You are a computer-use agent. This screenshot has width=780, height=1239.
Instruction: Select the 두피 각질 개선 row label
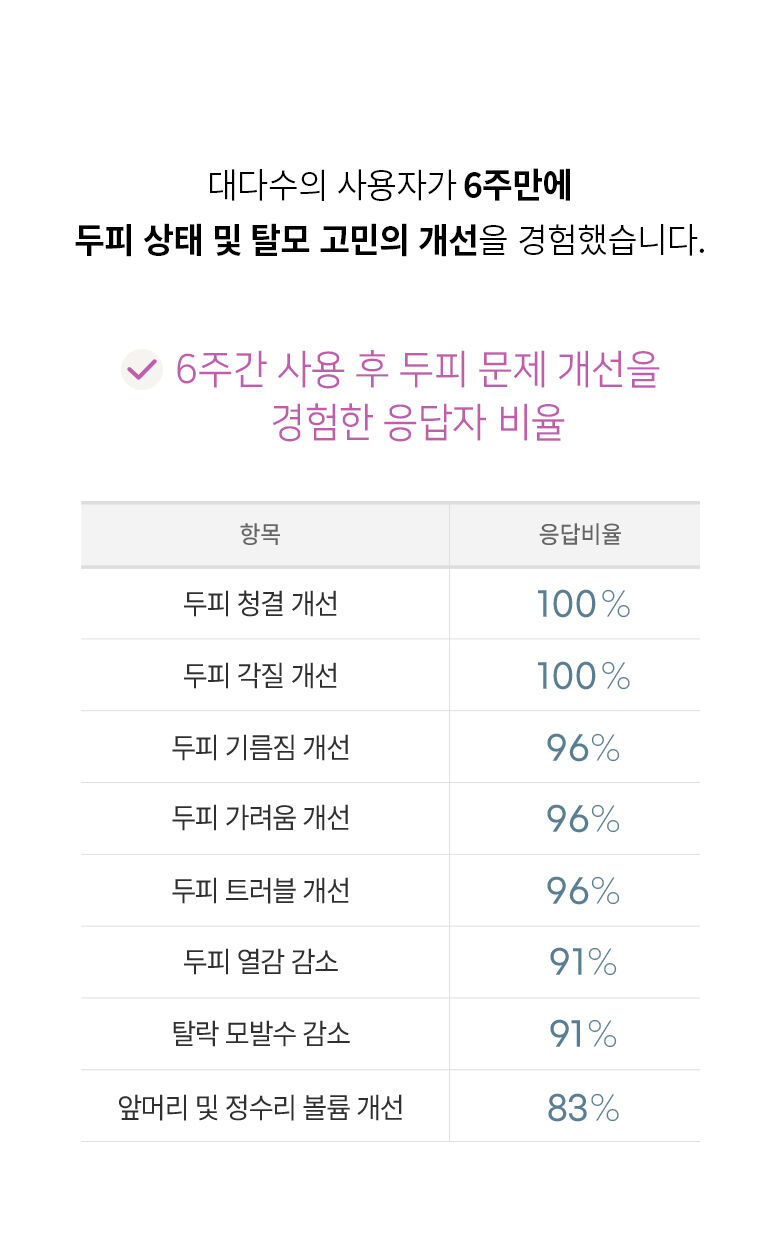(260, 676)
